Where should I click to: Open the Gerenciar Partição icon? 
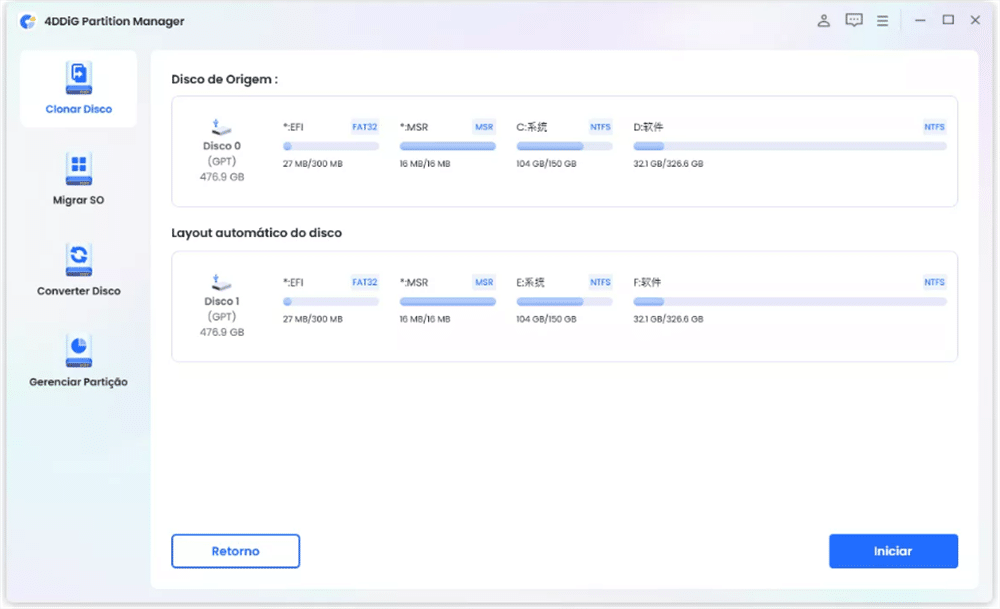click(x=78, y=348)
